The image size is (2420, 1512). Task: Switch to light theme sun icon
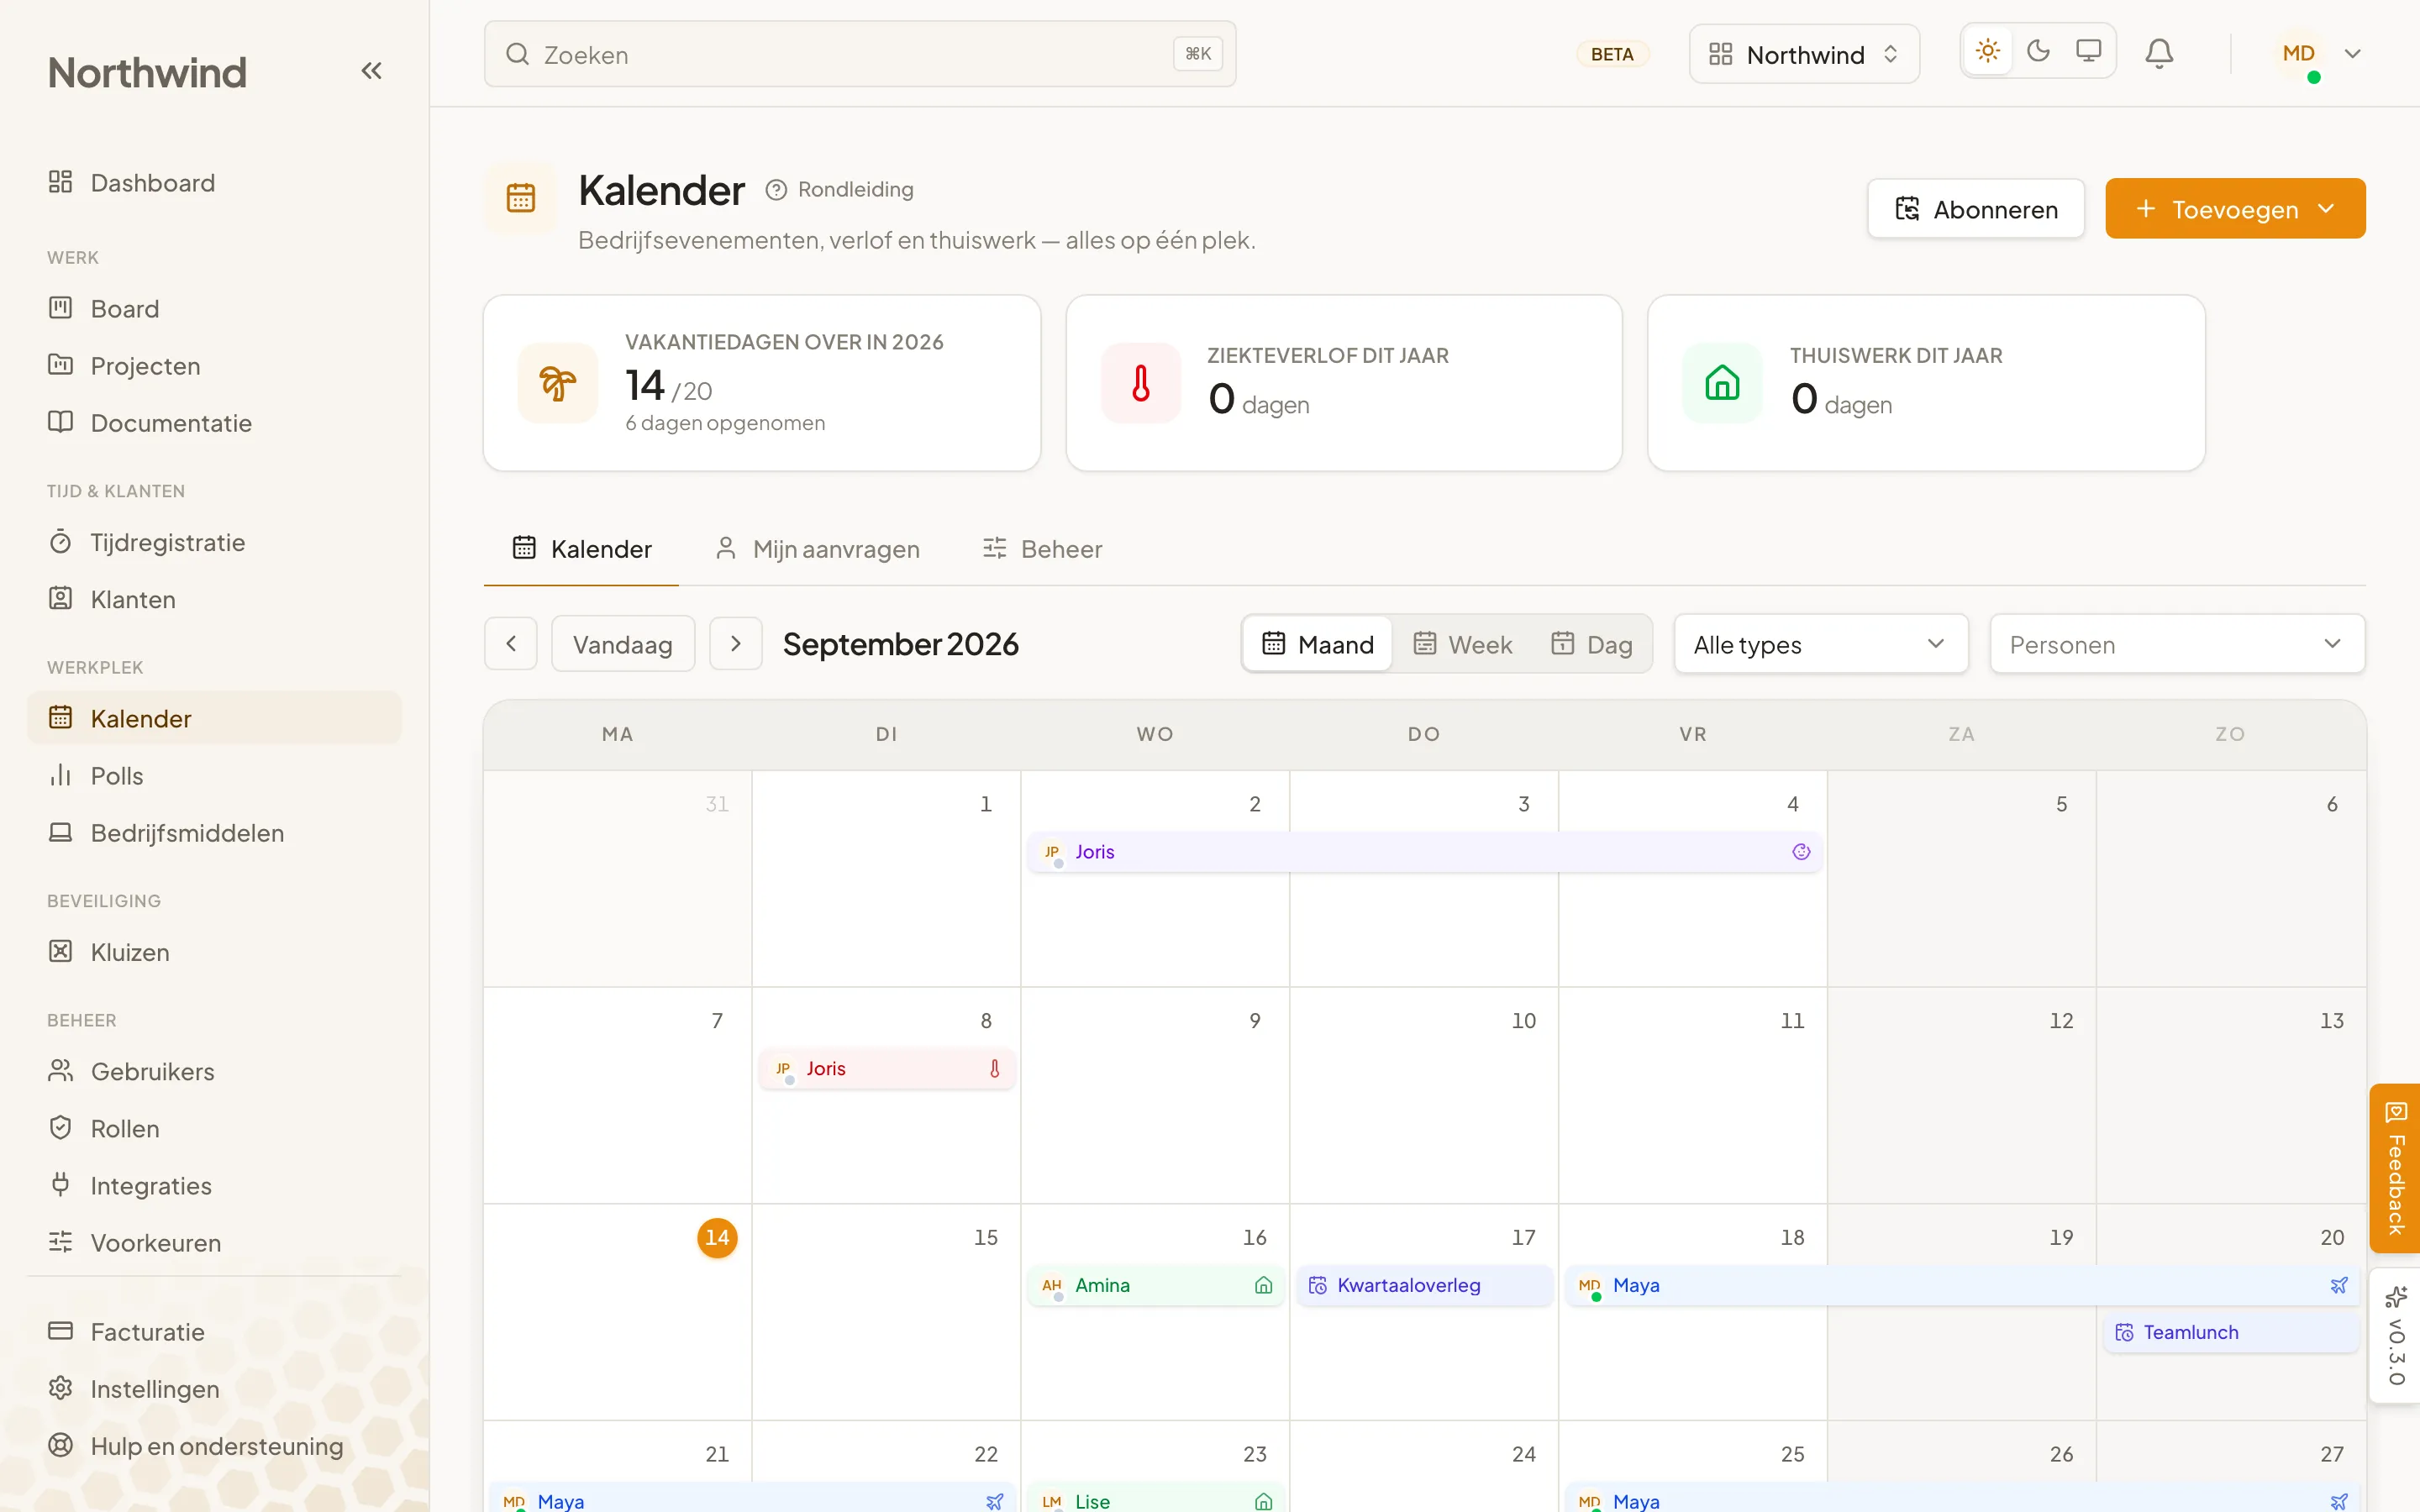click(1987, 51)
